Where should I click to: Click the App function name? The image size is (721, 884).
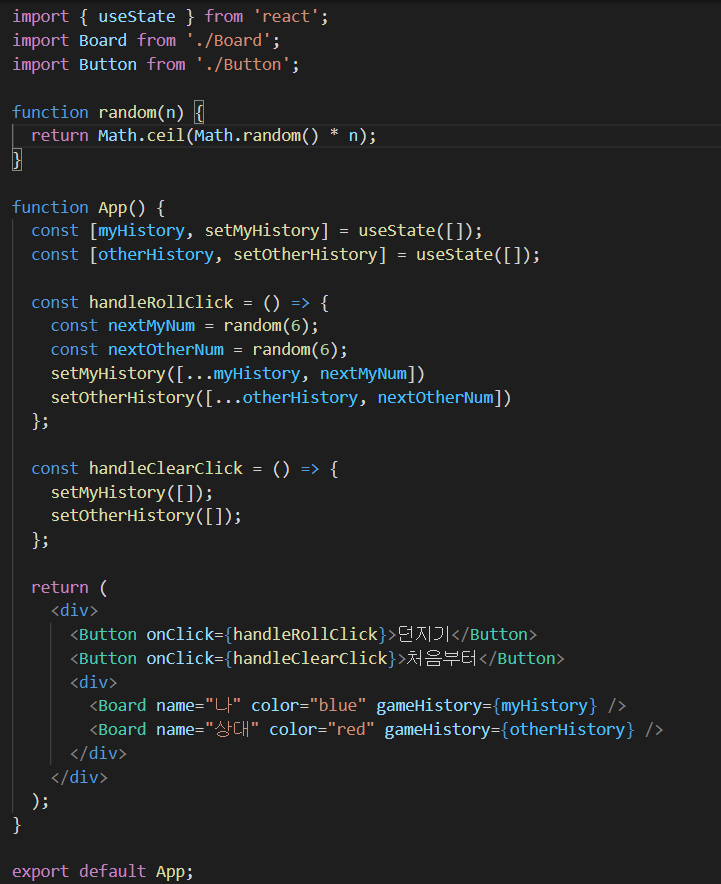point(113,207)
